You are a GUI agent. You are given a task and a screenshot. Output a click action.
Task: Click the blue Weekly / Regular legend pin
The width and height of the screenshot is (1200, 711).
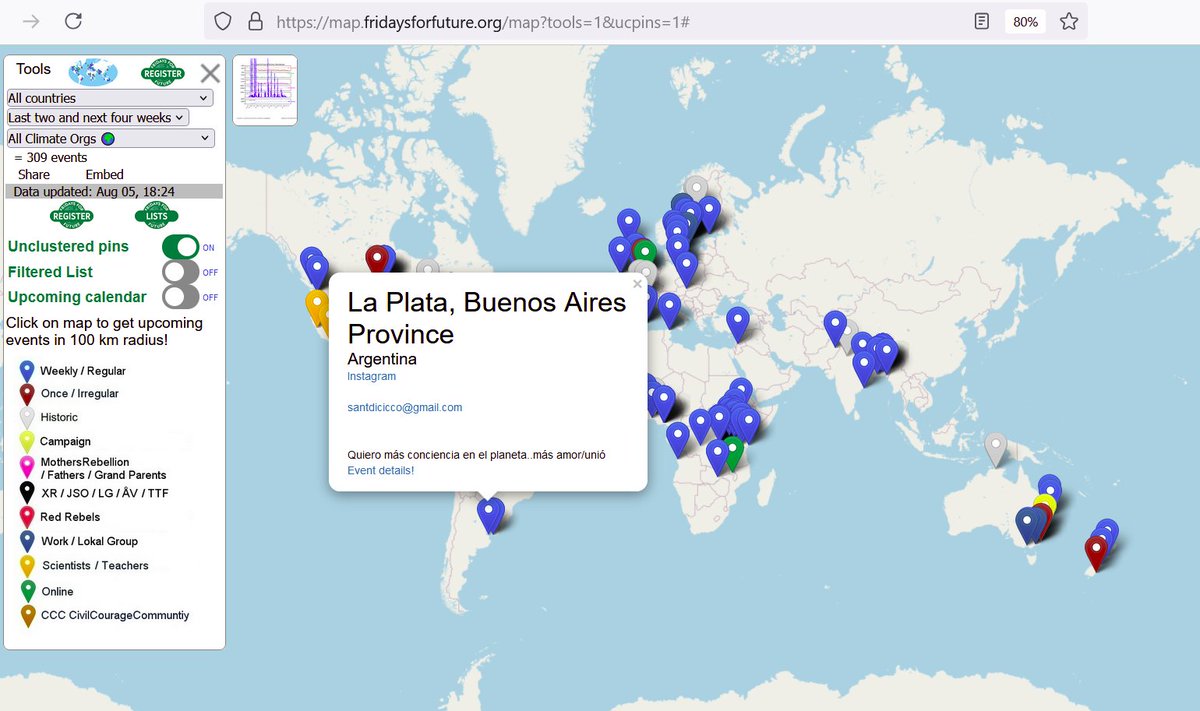[27, 371]
